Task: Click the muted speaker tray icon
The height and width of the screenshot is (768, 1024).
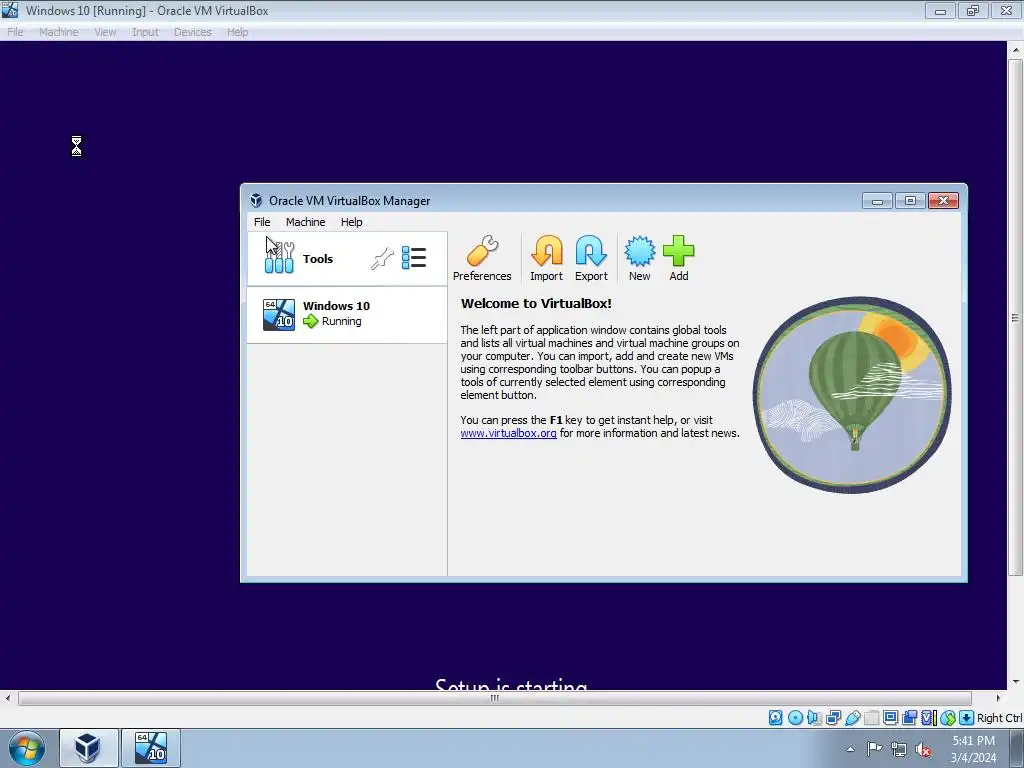Action: pos(923,749)
